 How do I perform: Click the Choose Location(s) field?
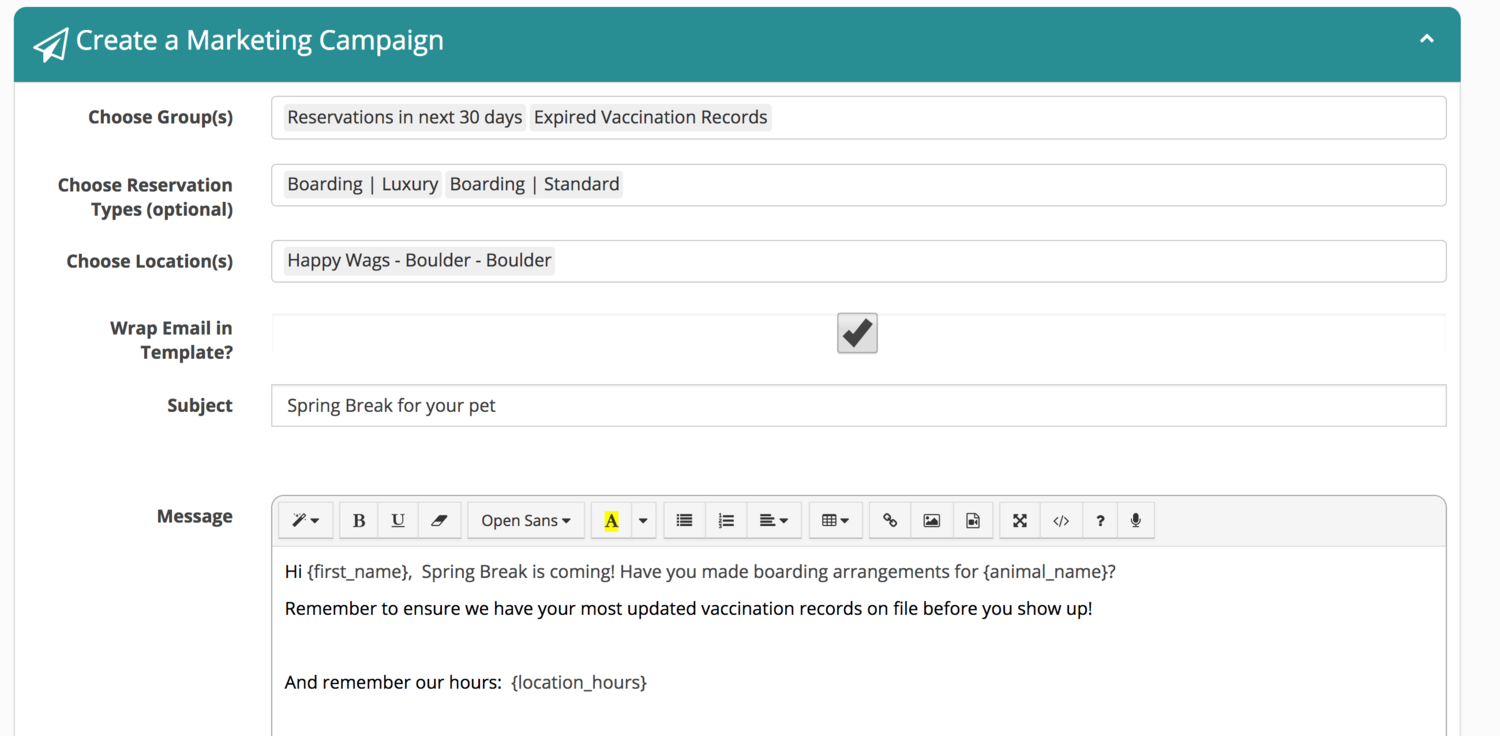[x=858, y=261]
